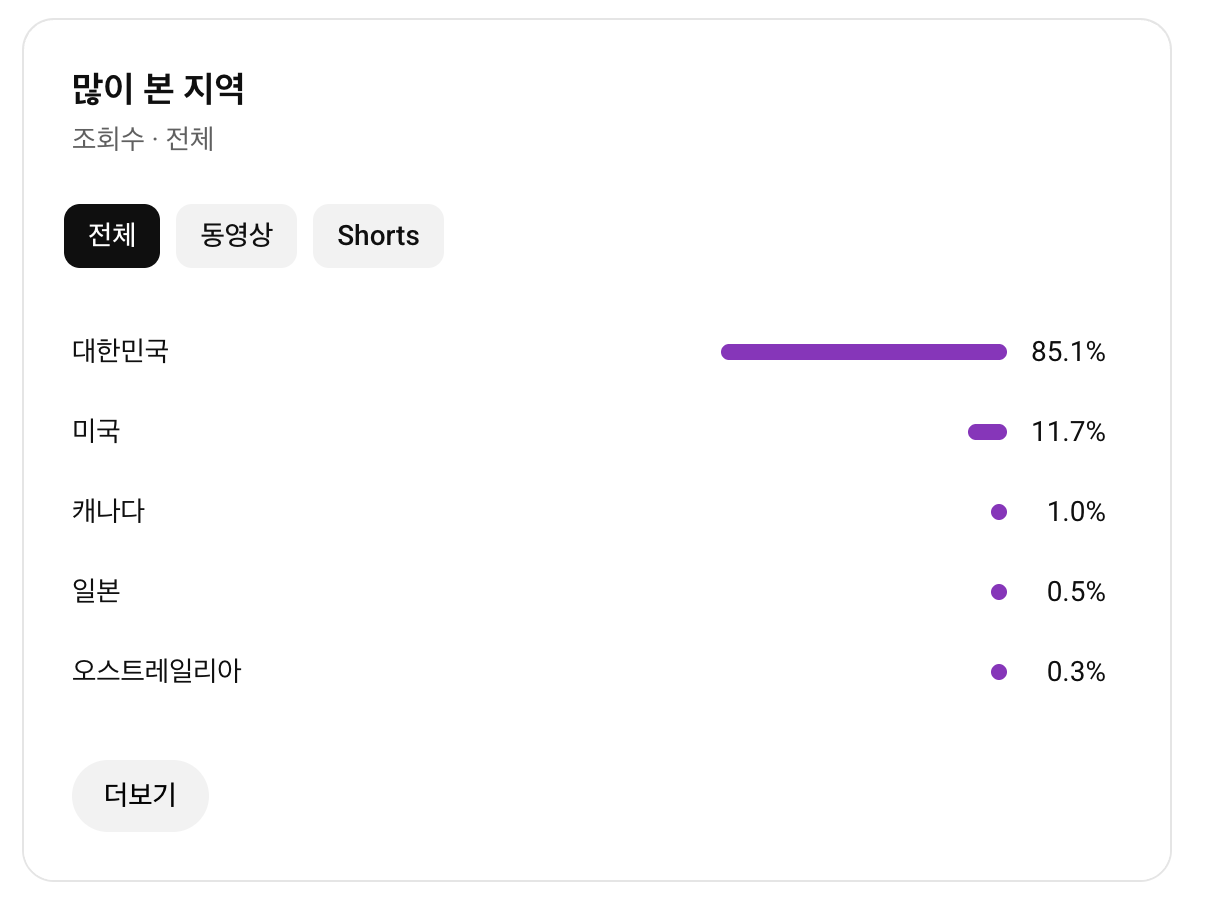Click the 11.7% value

[x=1068, y=432]
